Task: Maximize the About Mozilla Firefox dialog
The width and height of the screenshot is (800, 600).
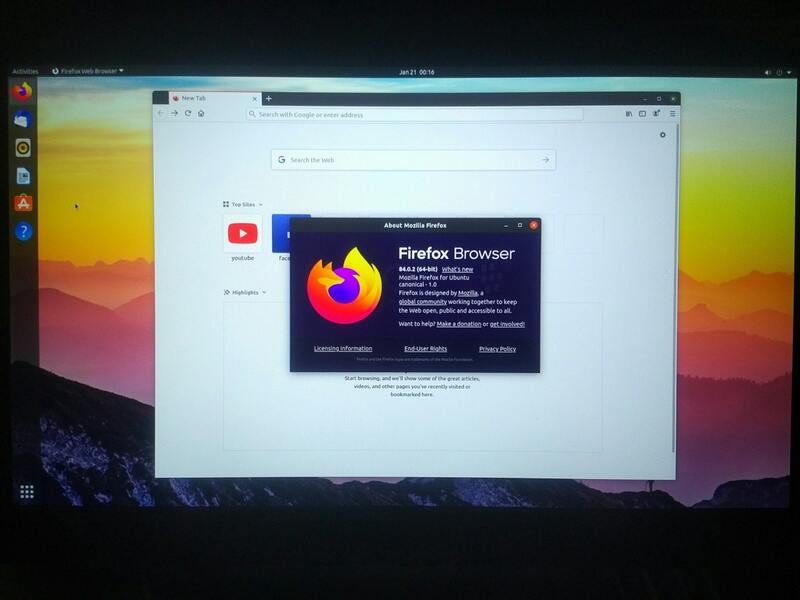Action: click(x=520, y=225)
